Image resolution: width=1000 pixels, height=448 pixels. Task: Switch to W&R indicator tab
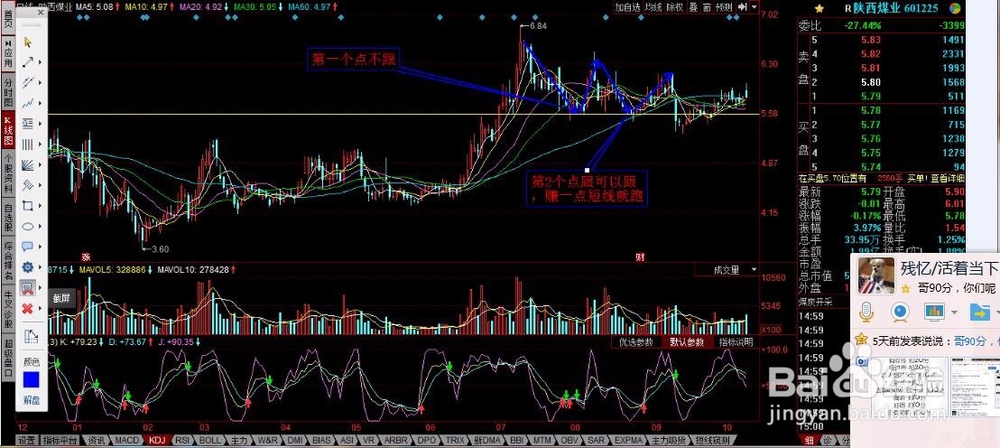[267, 440]
